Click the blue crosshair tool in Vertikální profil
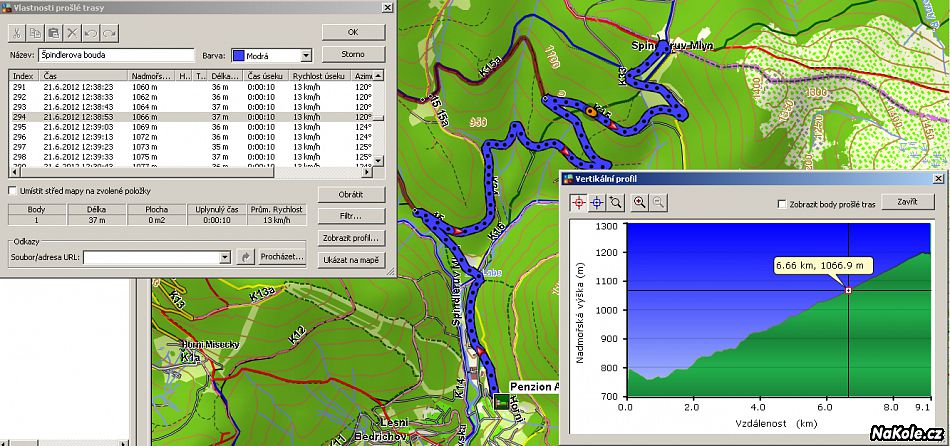 click(x=597, y=203)
